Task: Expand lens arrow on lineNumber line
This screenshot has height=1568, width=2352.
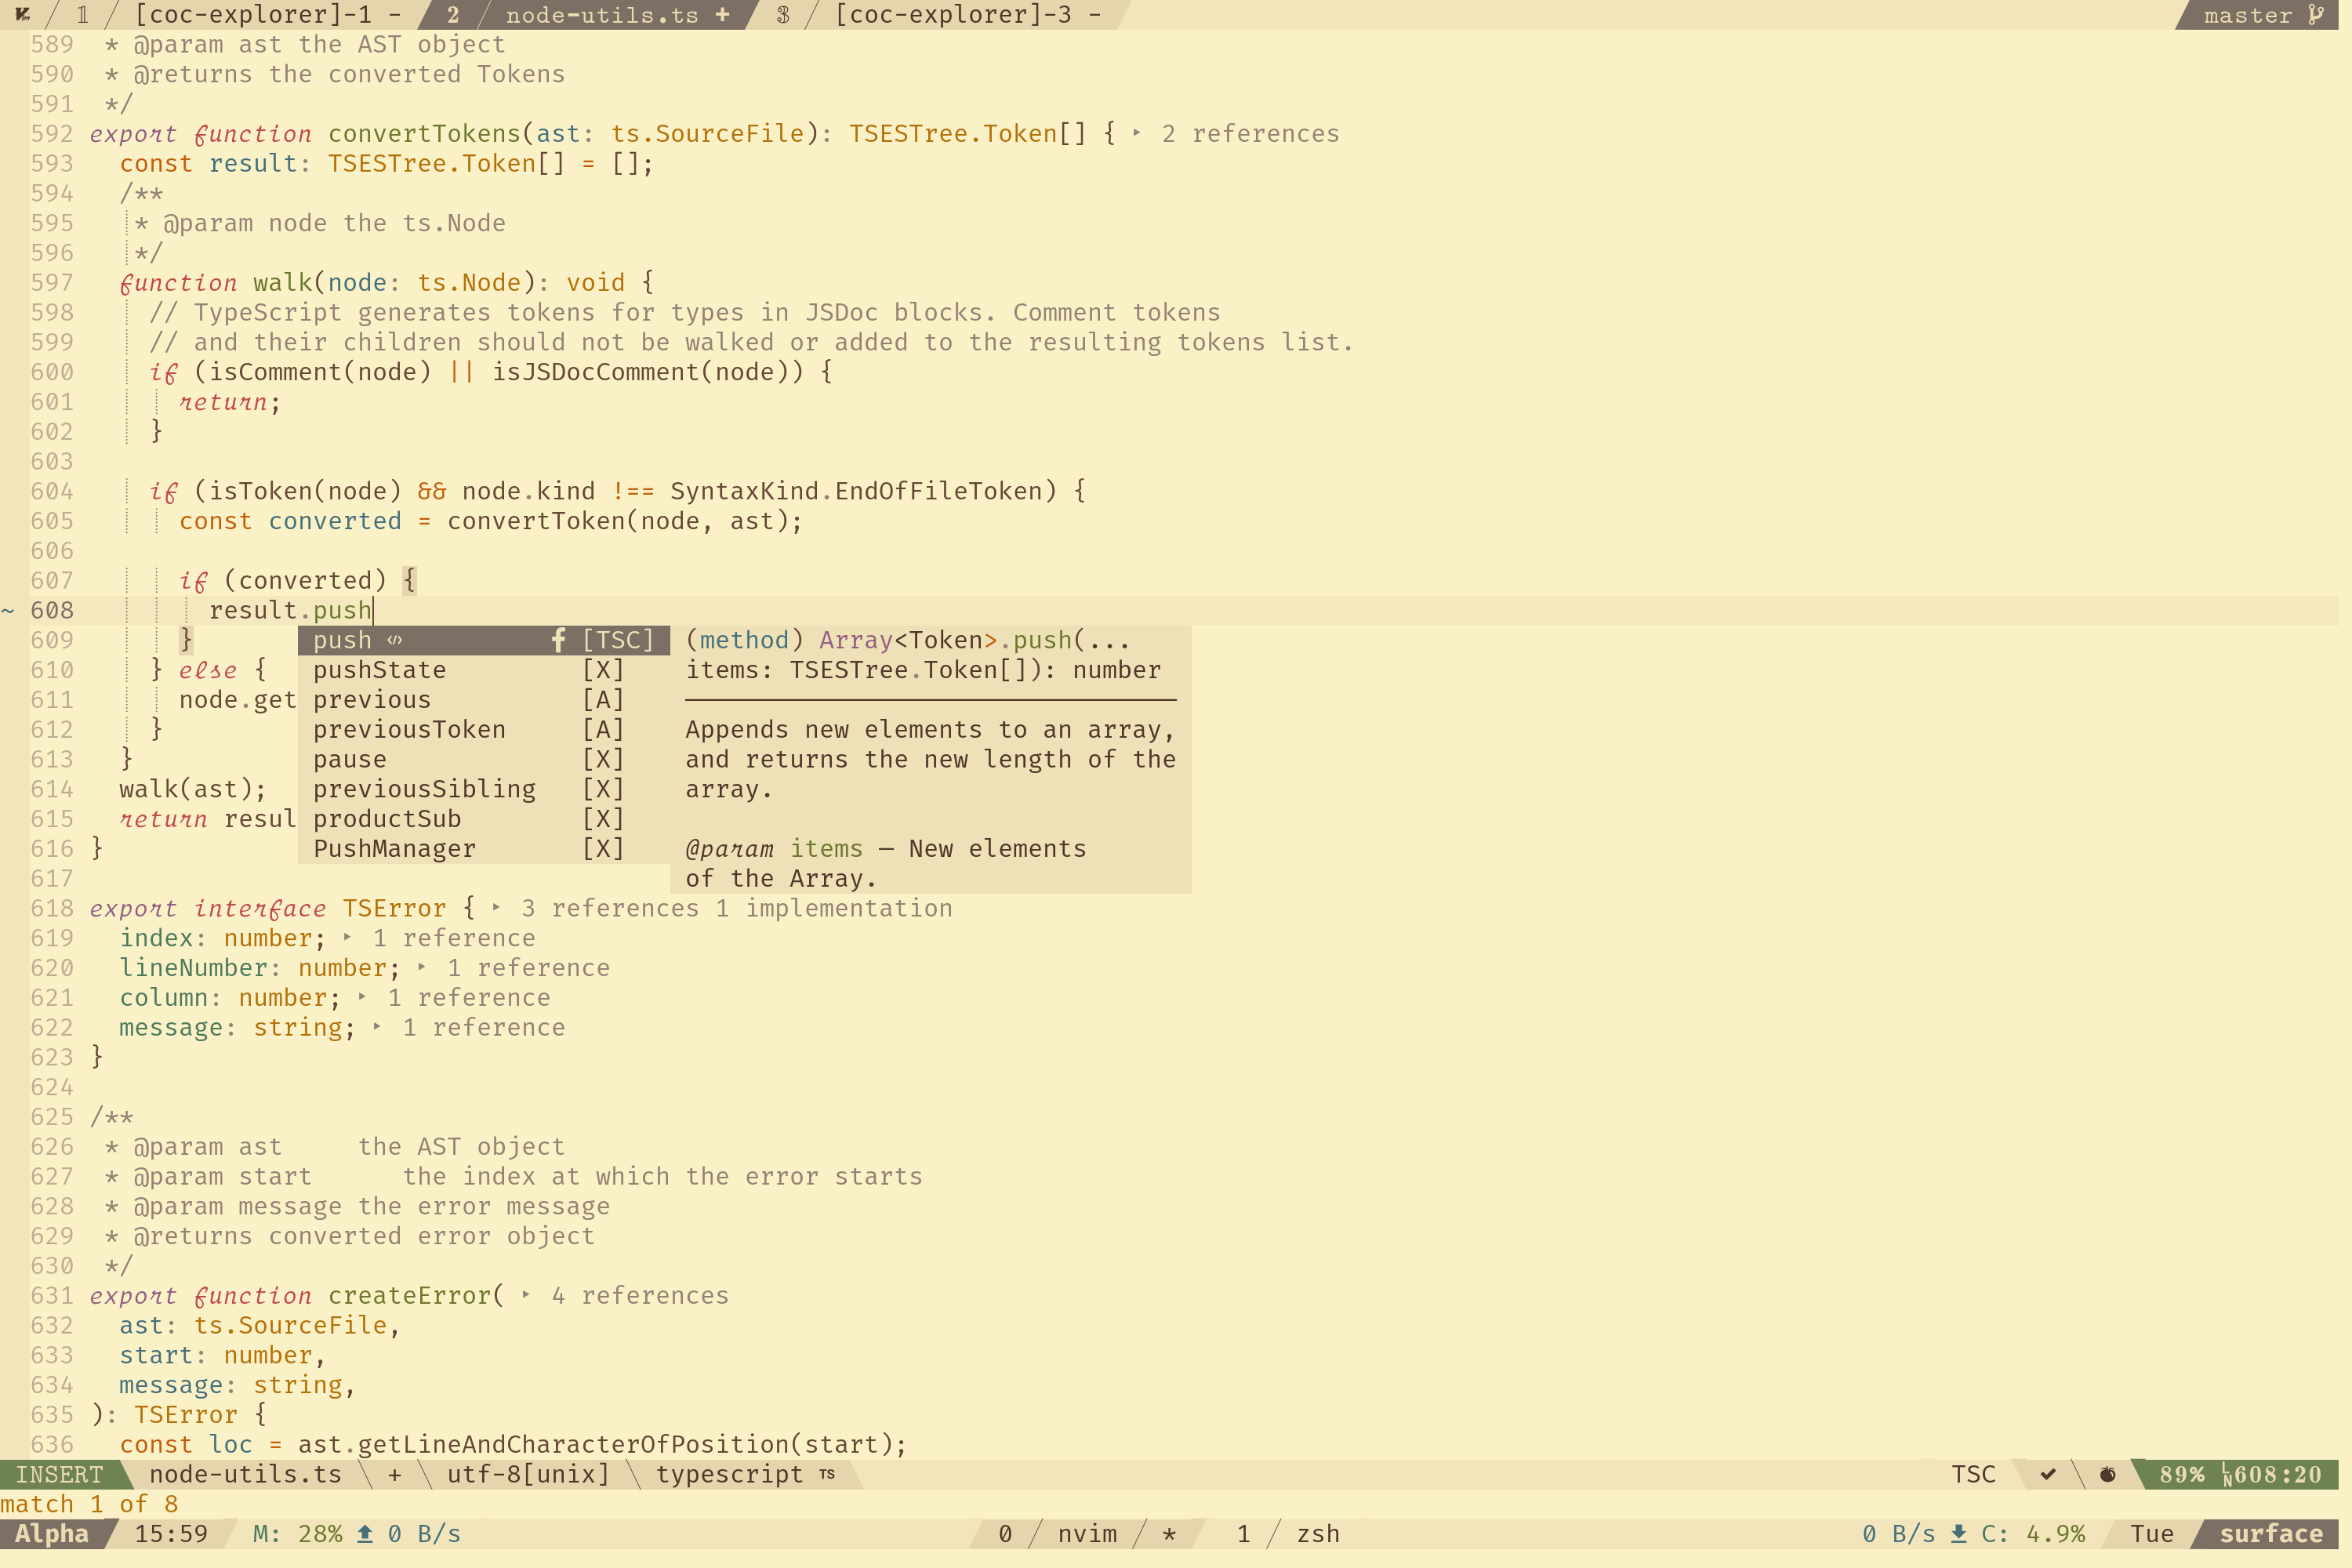Action: pos(421,967)
